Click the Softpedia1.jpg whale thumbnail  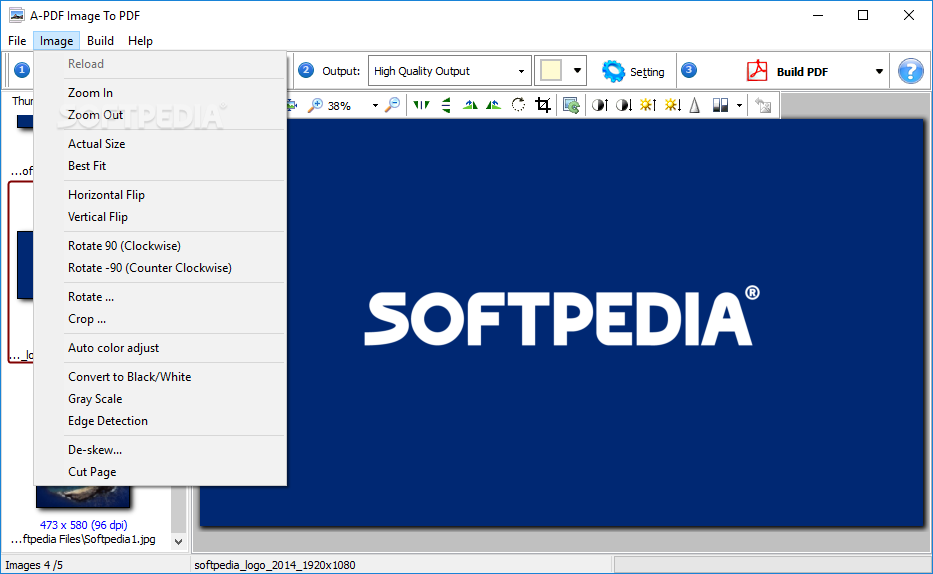(x=83, y=497)
